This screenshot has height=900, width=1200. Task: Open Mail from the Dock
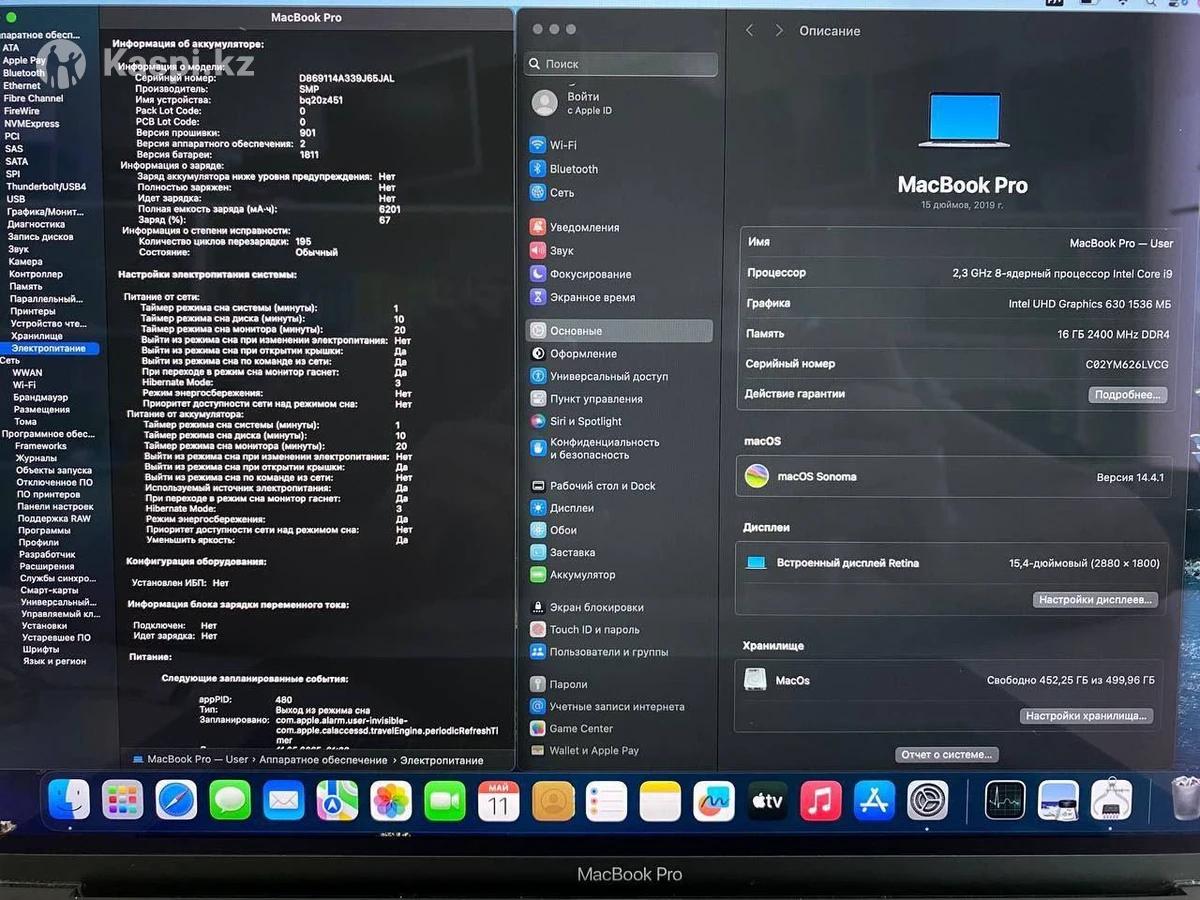pyautogui.click(x=284, y=800)
